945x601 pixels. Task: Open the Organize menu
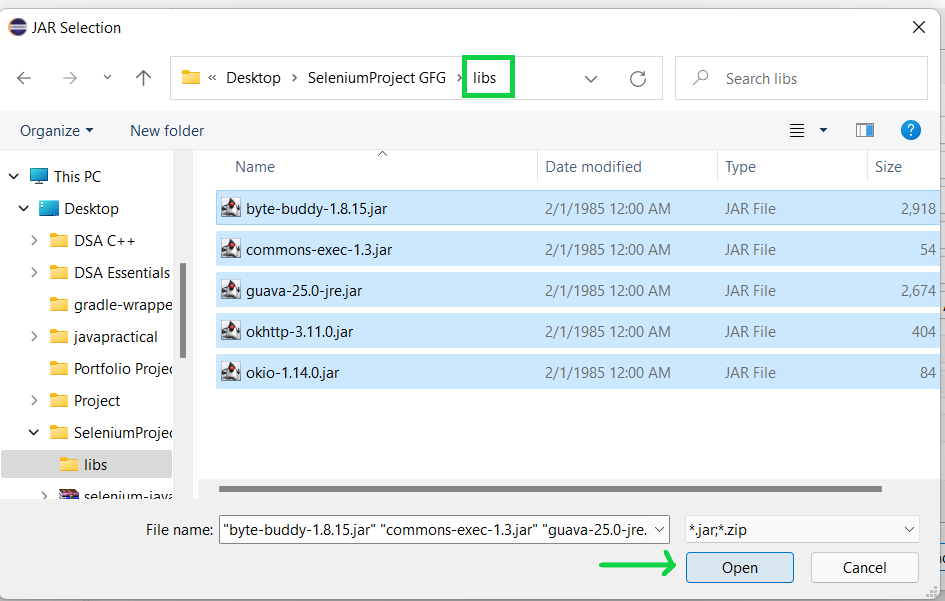point(57,131)
